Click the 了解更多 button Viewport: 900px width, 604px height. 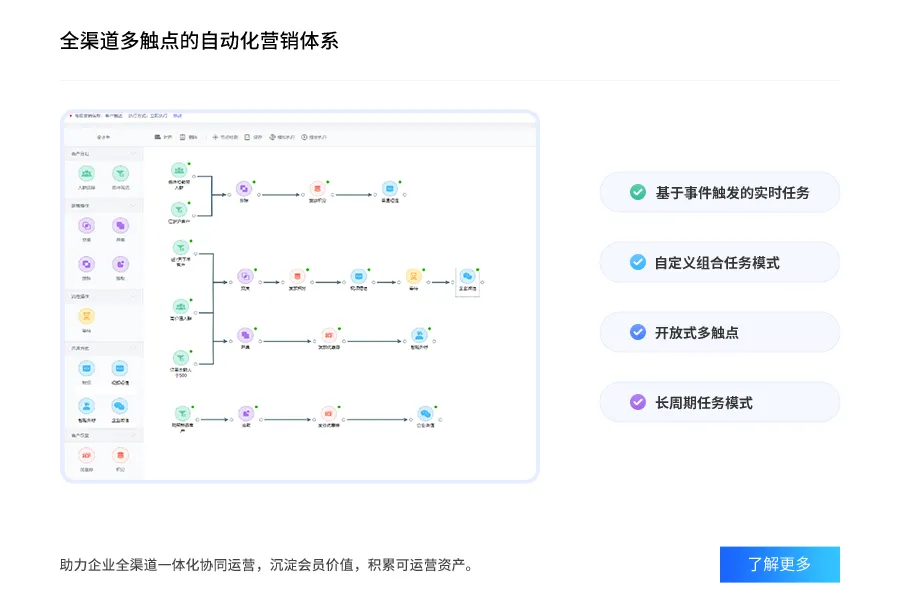tap(779, 564)
